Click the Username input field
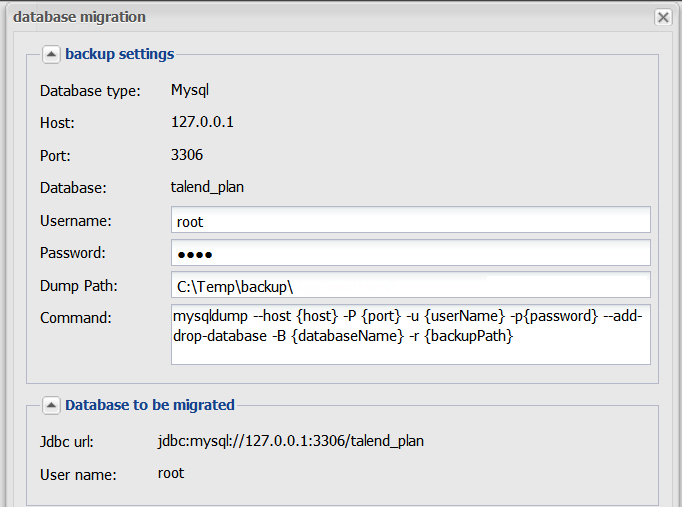Viewport: 682px width, 507px height. pos(410,221)
